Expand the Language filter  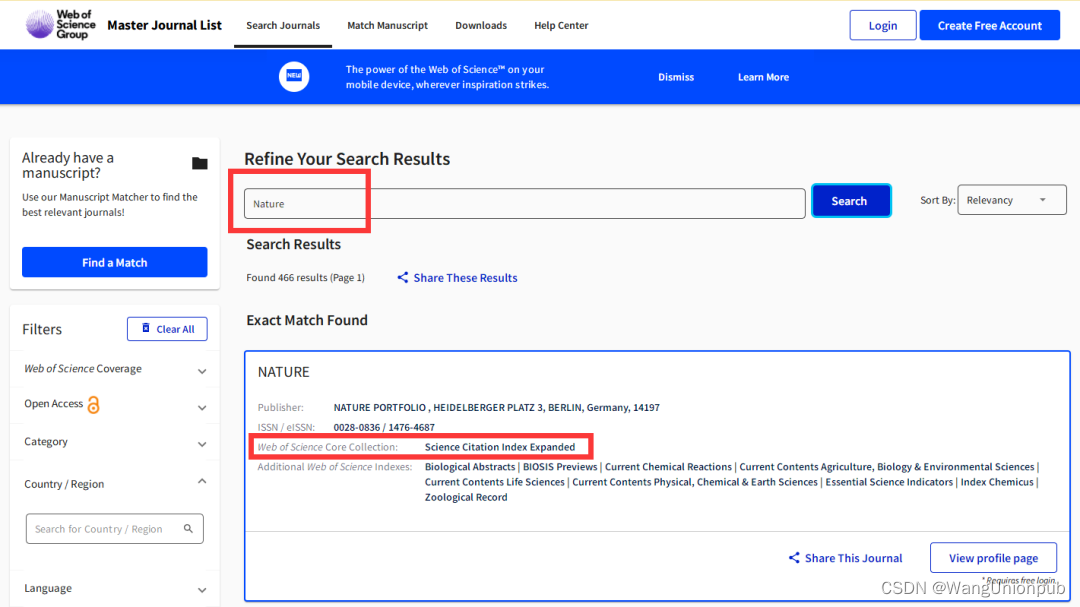click(202, 590)
